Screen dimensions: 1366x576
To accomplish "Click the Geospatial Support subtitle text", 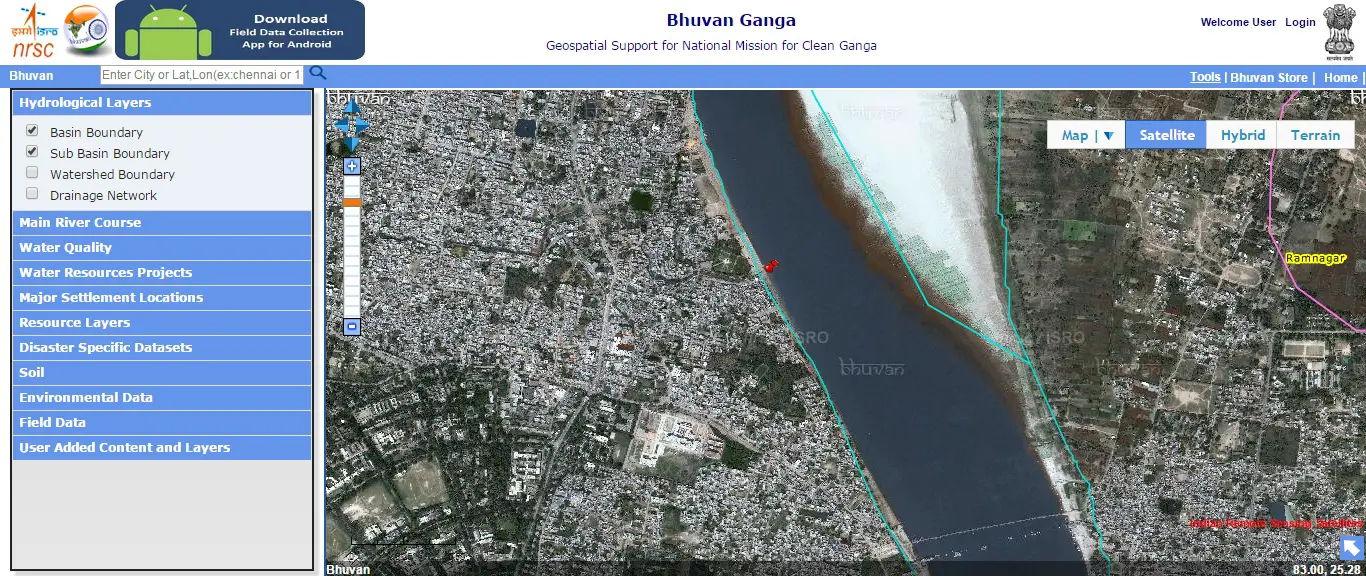I will click(x=711, y=46).
